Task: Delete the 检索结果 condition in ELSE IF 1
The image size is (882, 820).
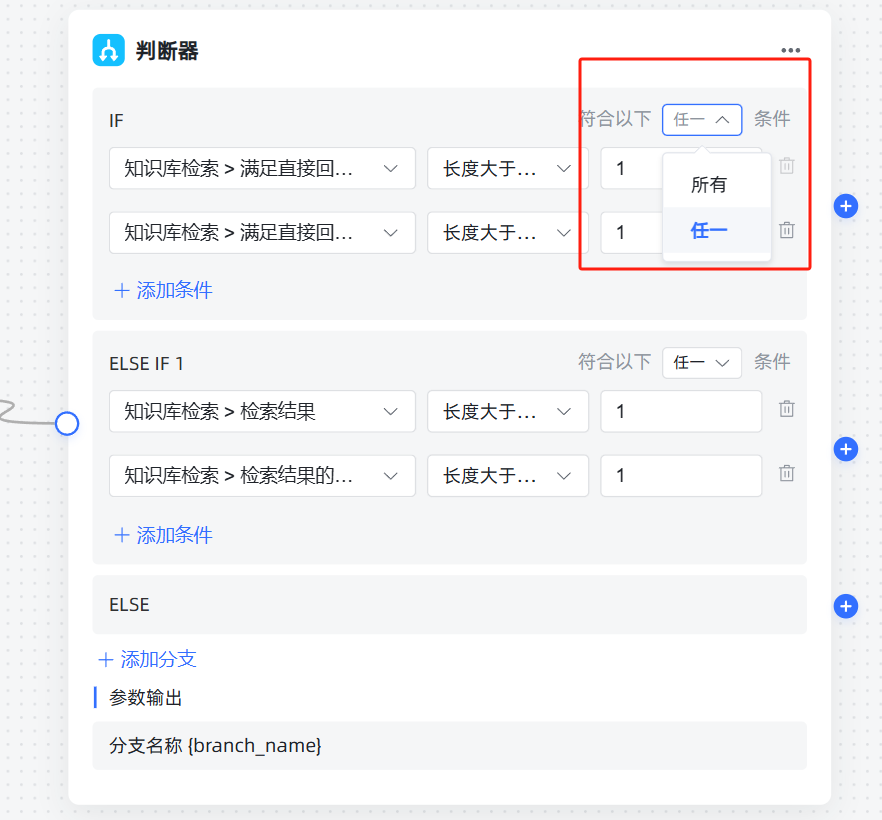Action: pyautogui.click(x=787, y=410)
